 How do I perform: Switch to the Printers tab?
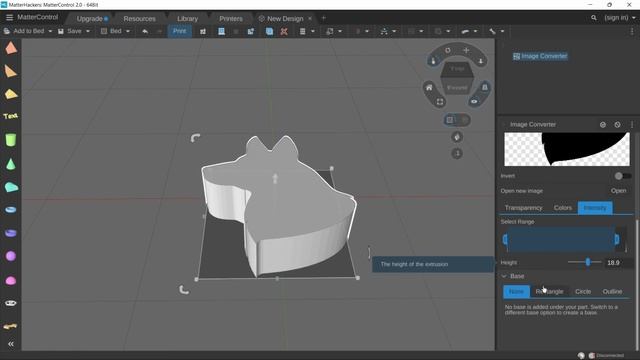tap(231, 19)
